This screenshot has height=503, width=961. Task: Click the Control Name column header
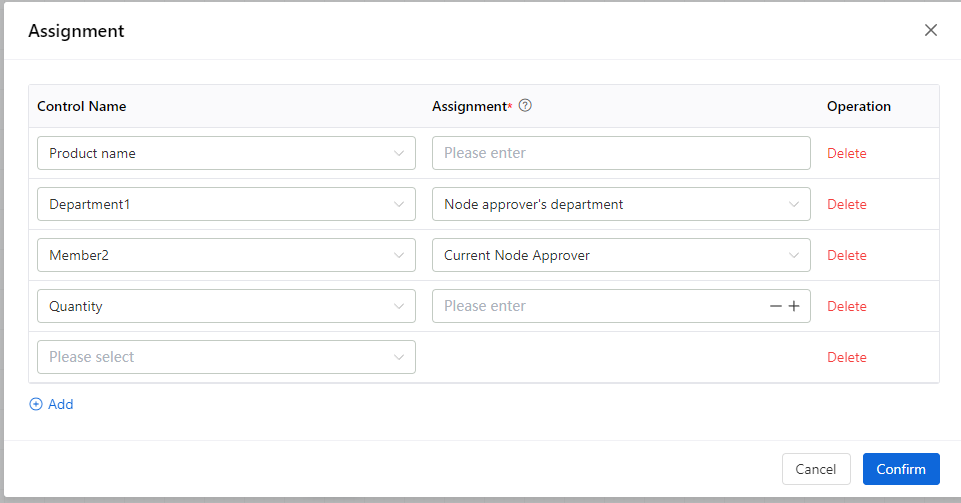82,106
